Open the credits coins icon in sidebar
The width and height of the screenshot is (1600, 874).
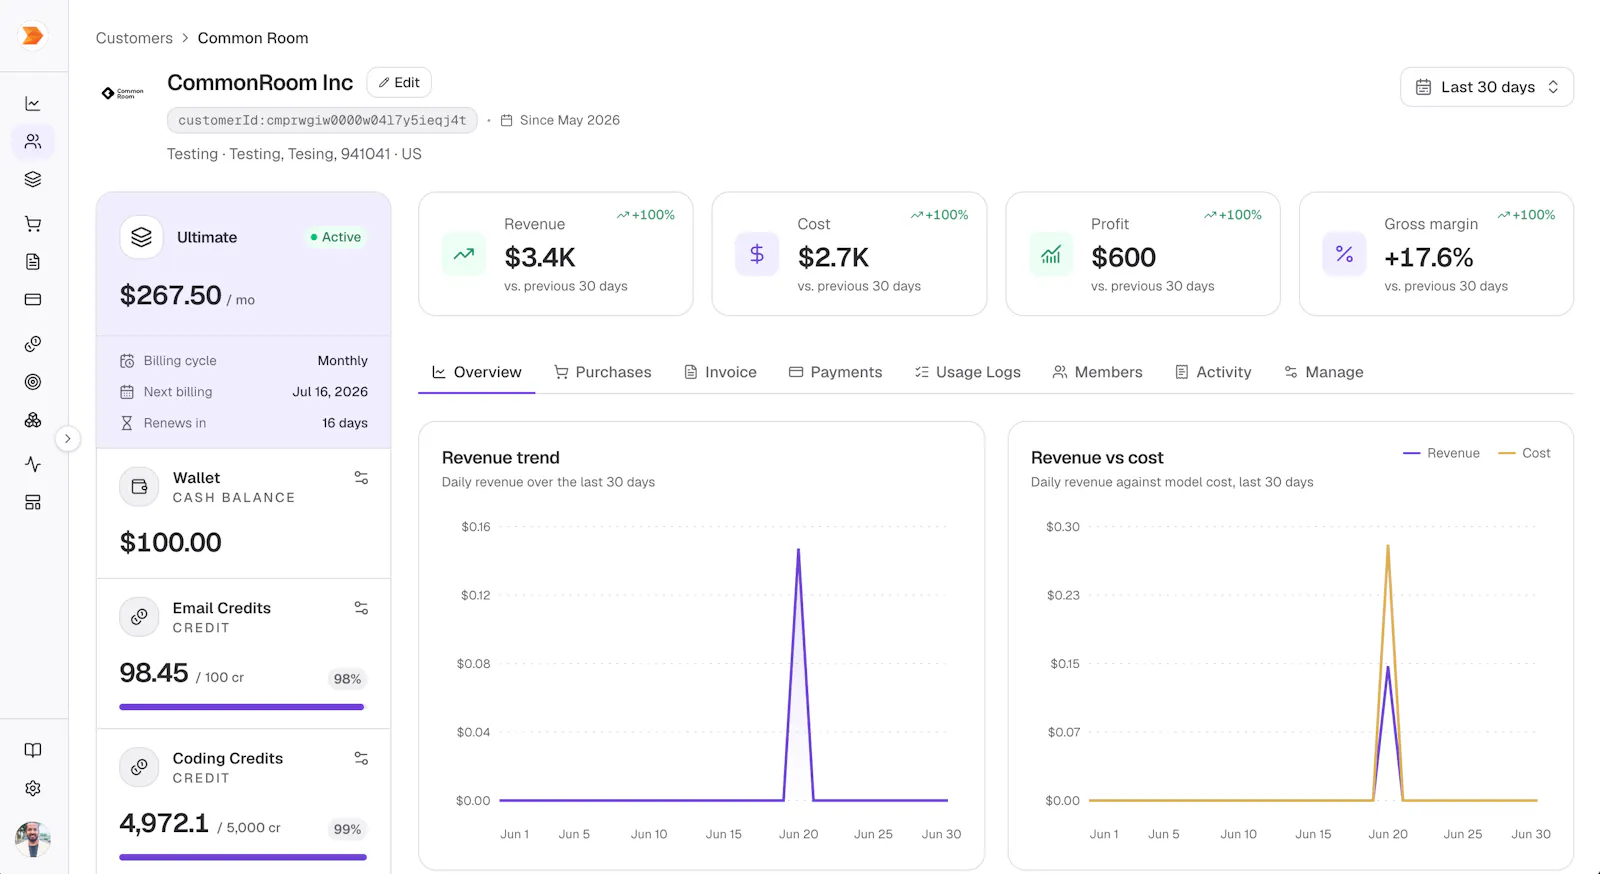(33, 344)
